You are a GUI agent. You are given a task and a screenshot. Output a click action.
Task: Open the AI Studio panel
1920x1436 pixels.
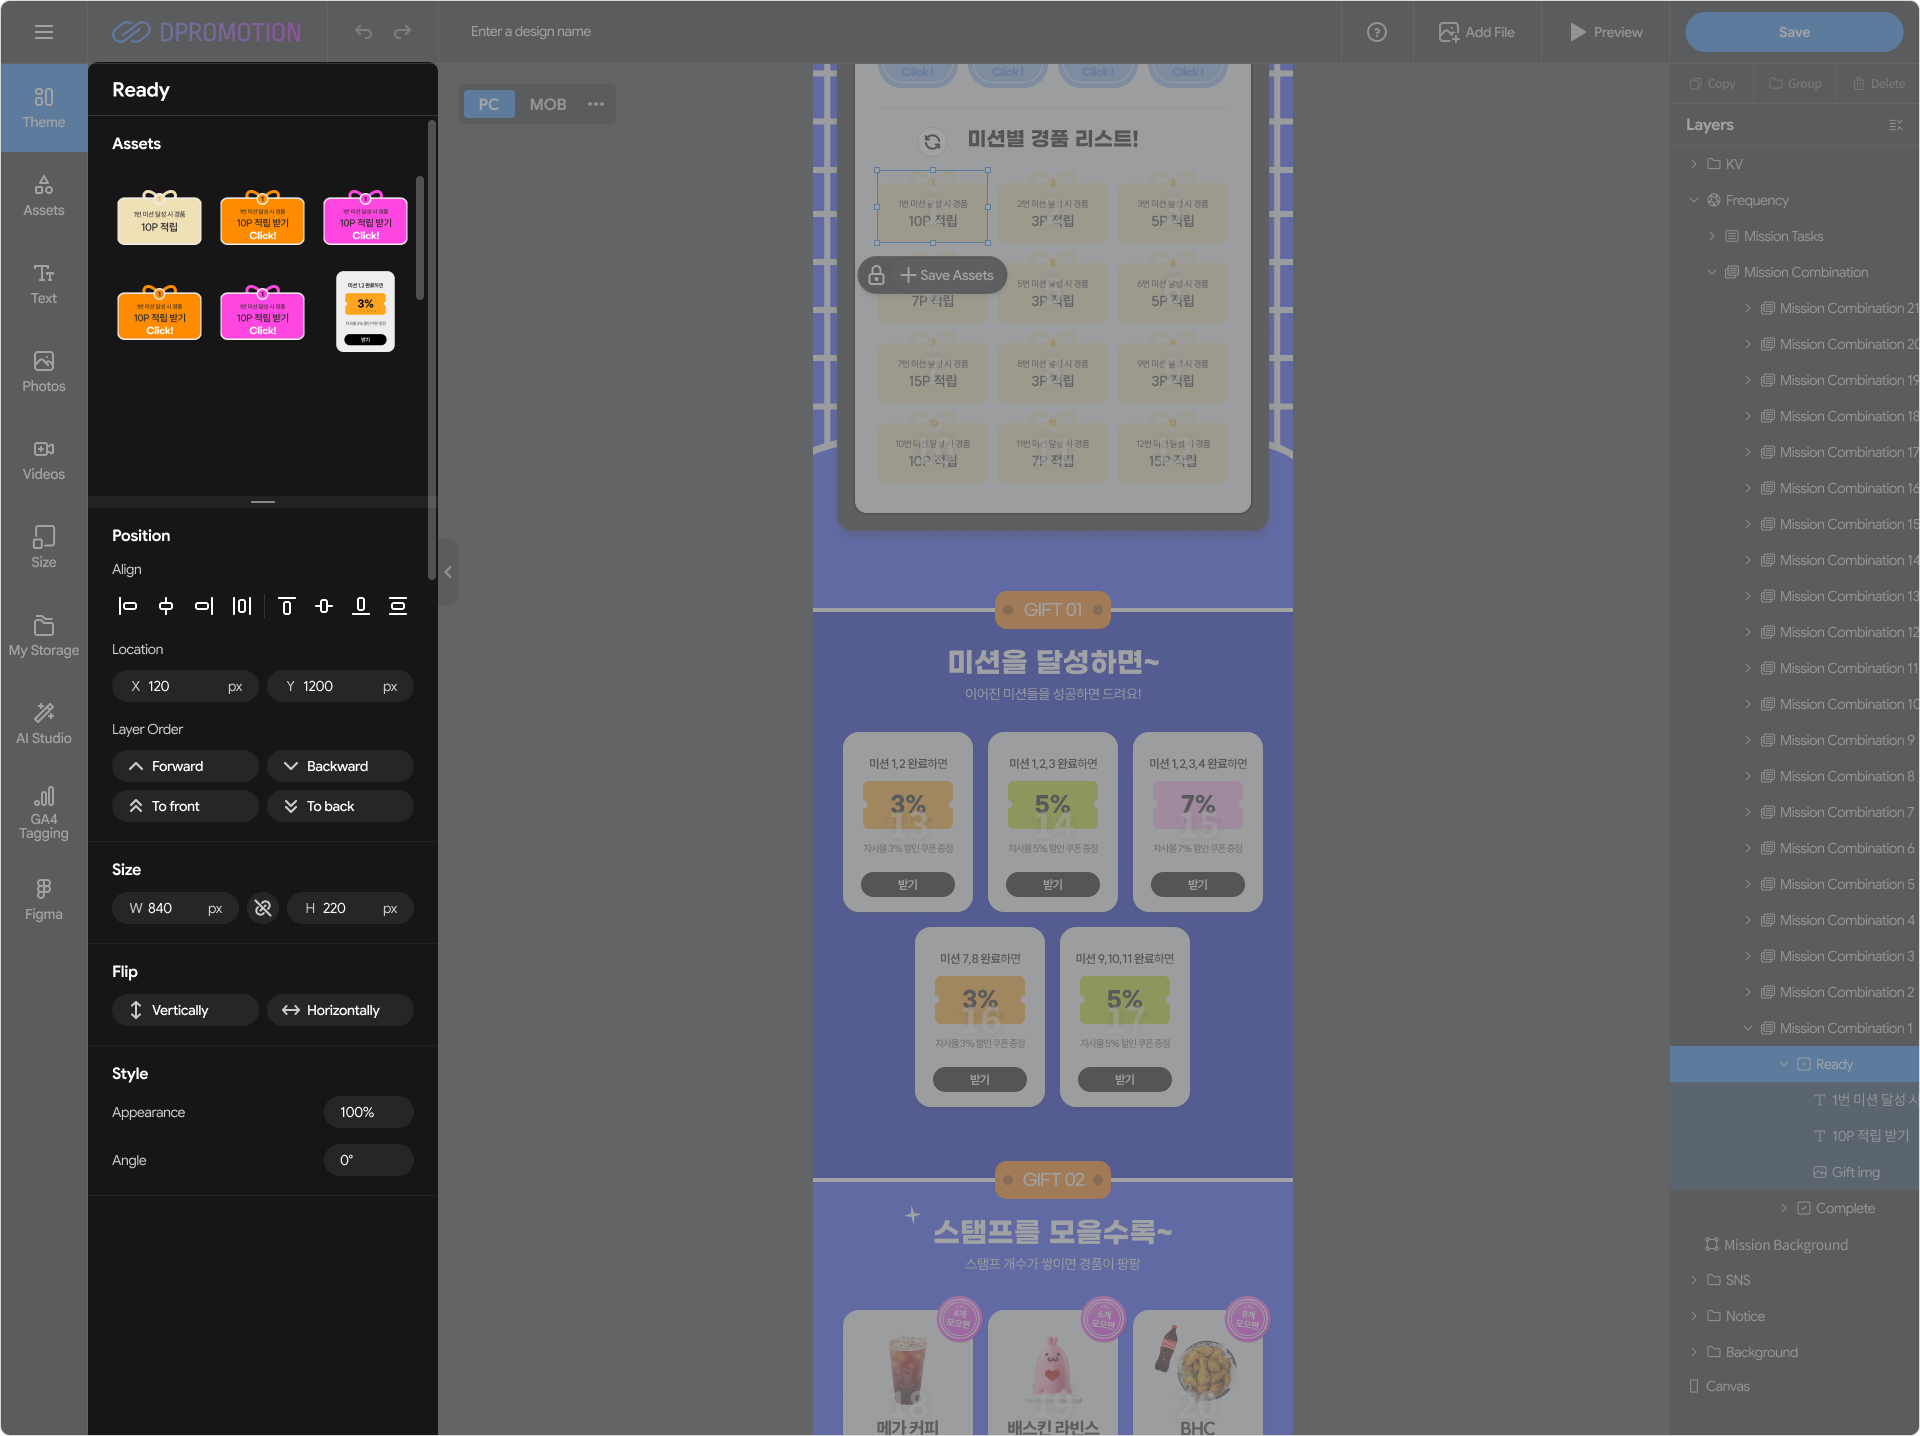point(44,724)
